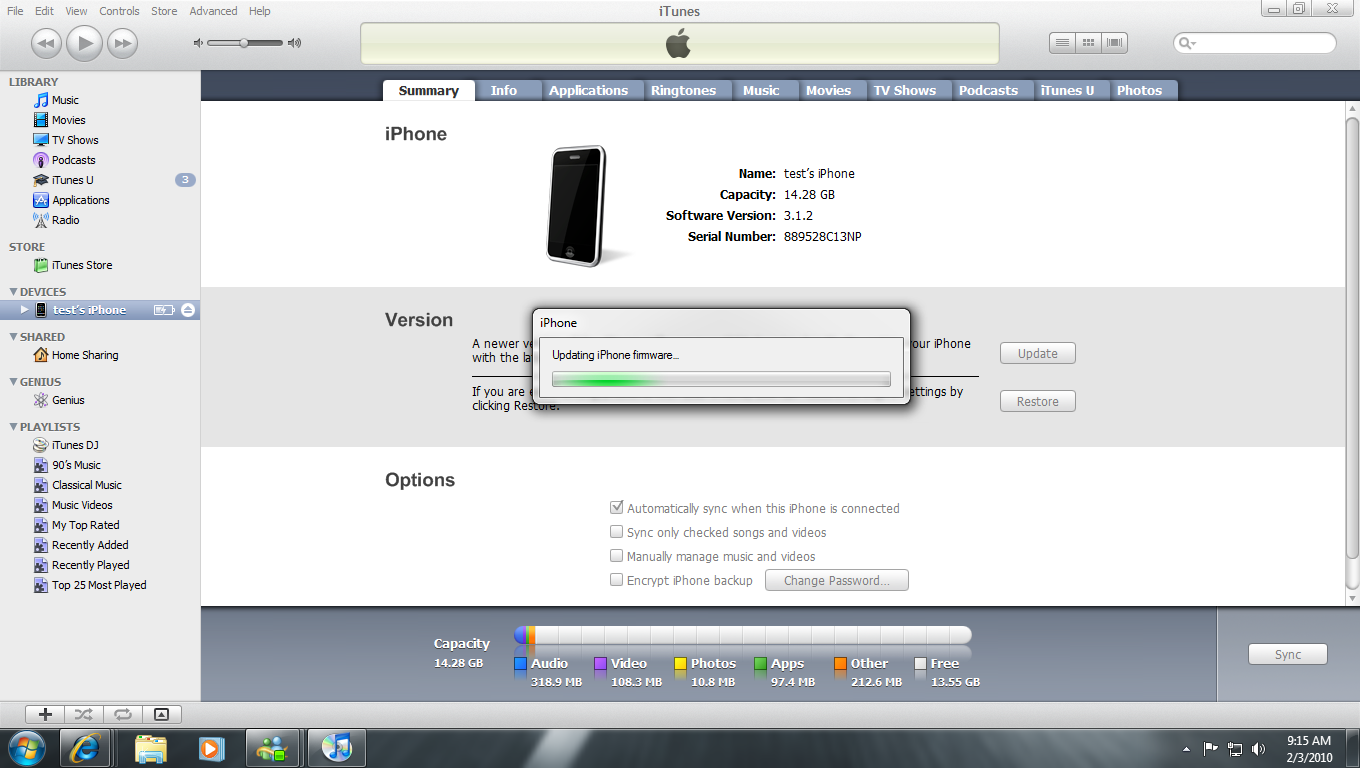Open the My Top Rated playlist
The image size is (1360, 768).
76,525
